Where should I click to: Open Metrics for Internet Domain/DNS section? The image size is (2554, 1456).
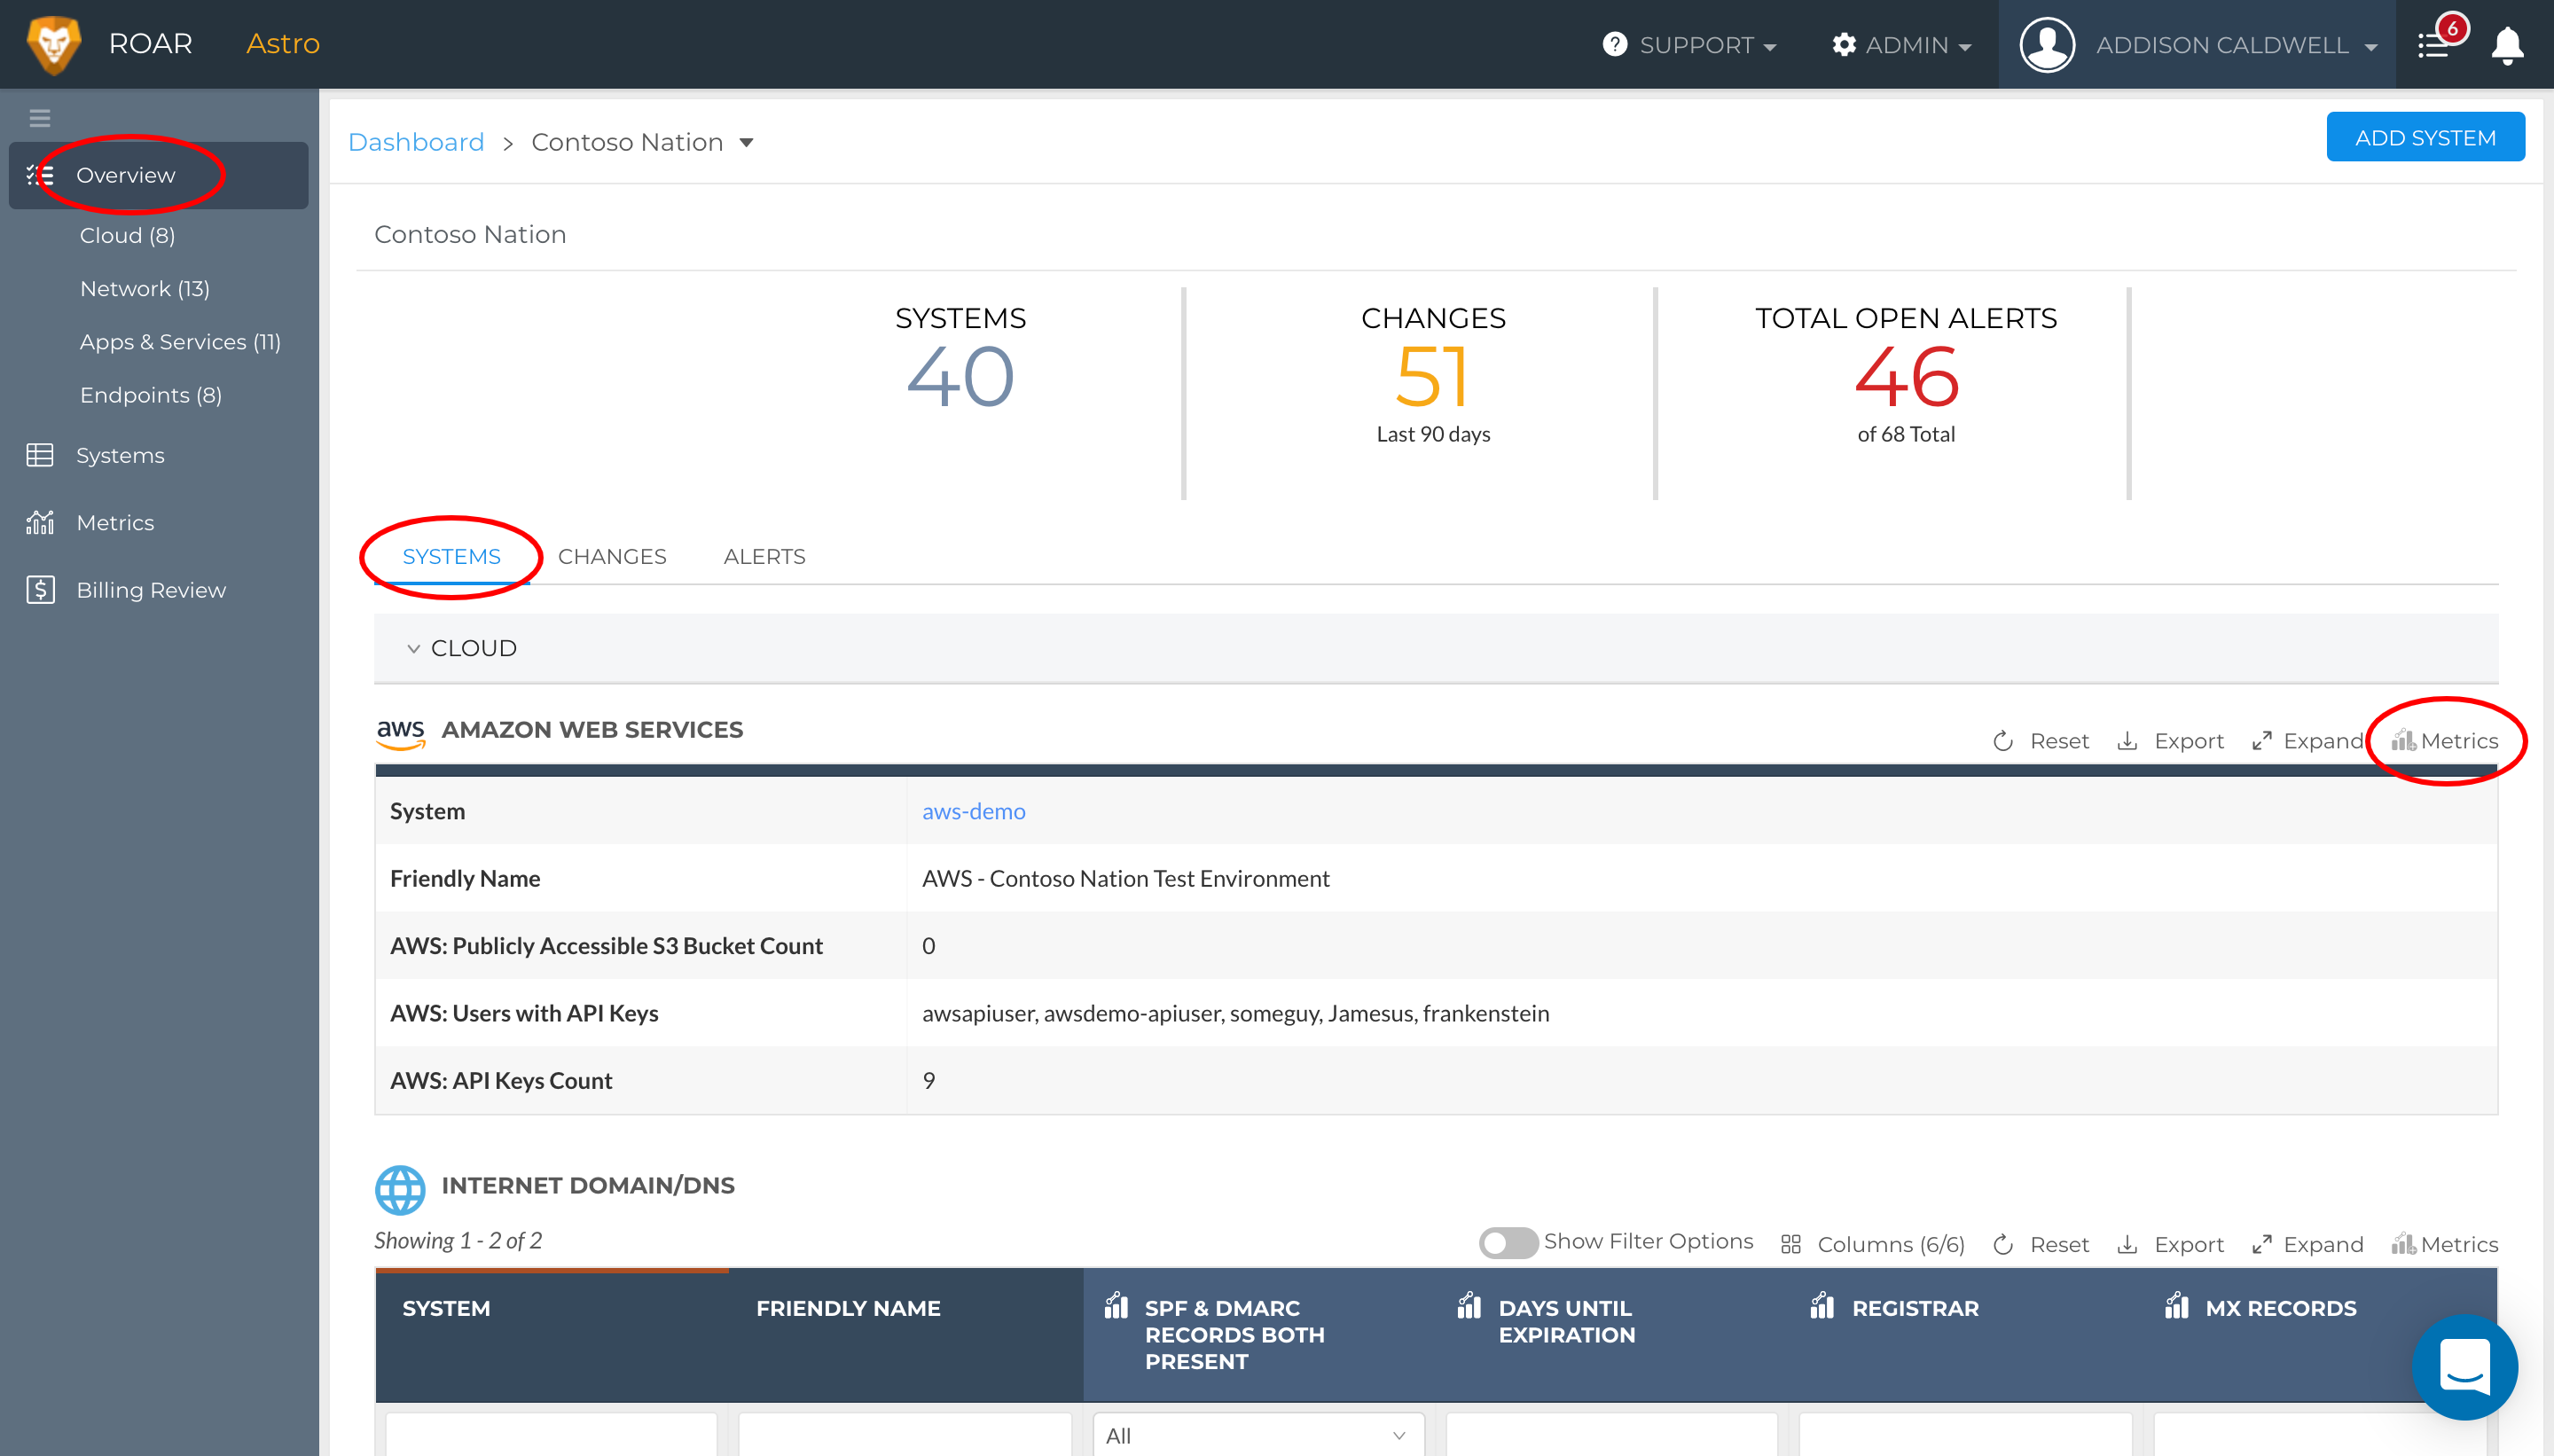pos(2445,1244)
